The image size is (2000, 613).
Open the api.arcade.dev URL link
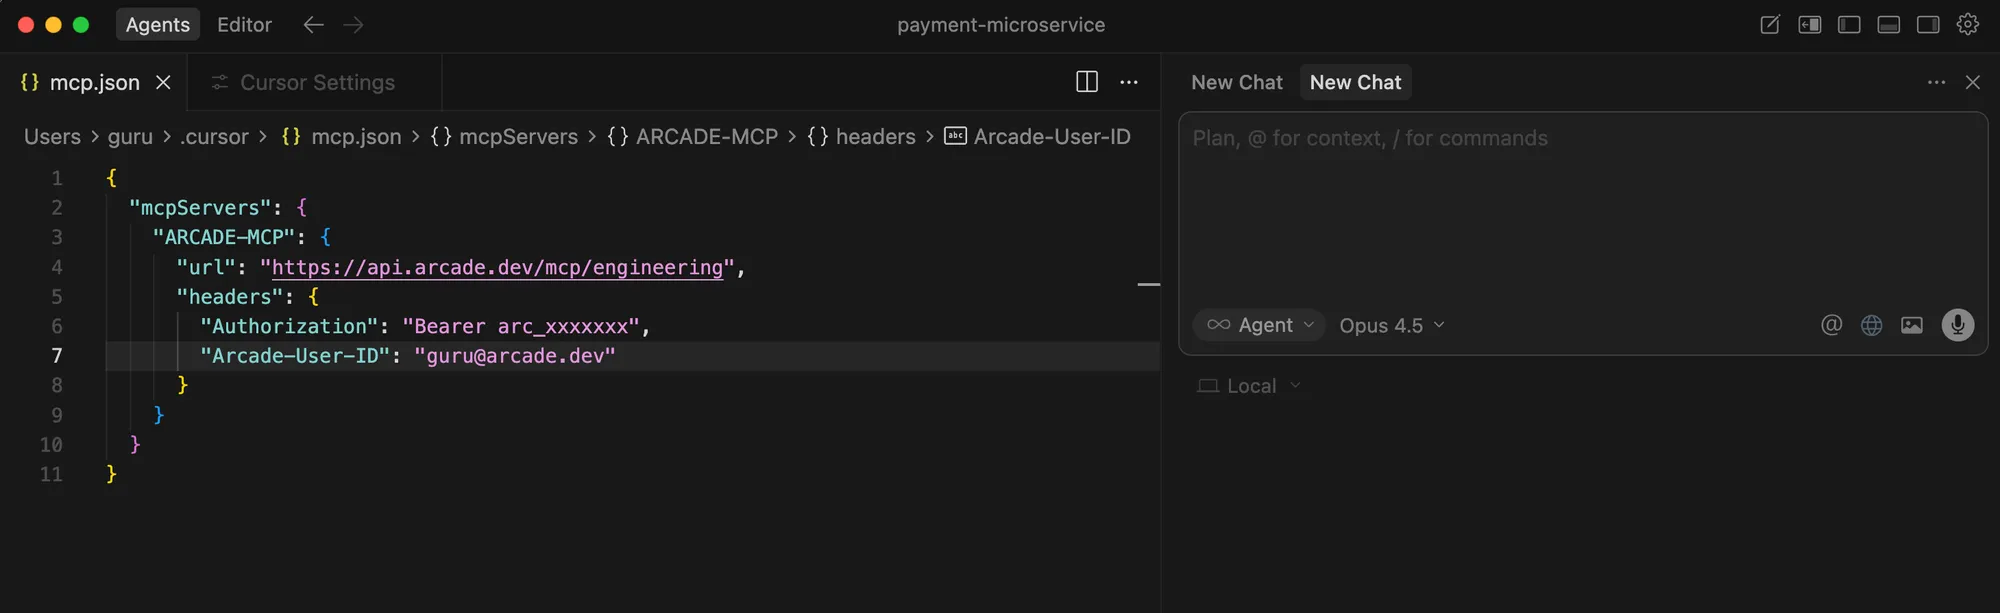coord(497,267)
